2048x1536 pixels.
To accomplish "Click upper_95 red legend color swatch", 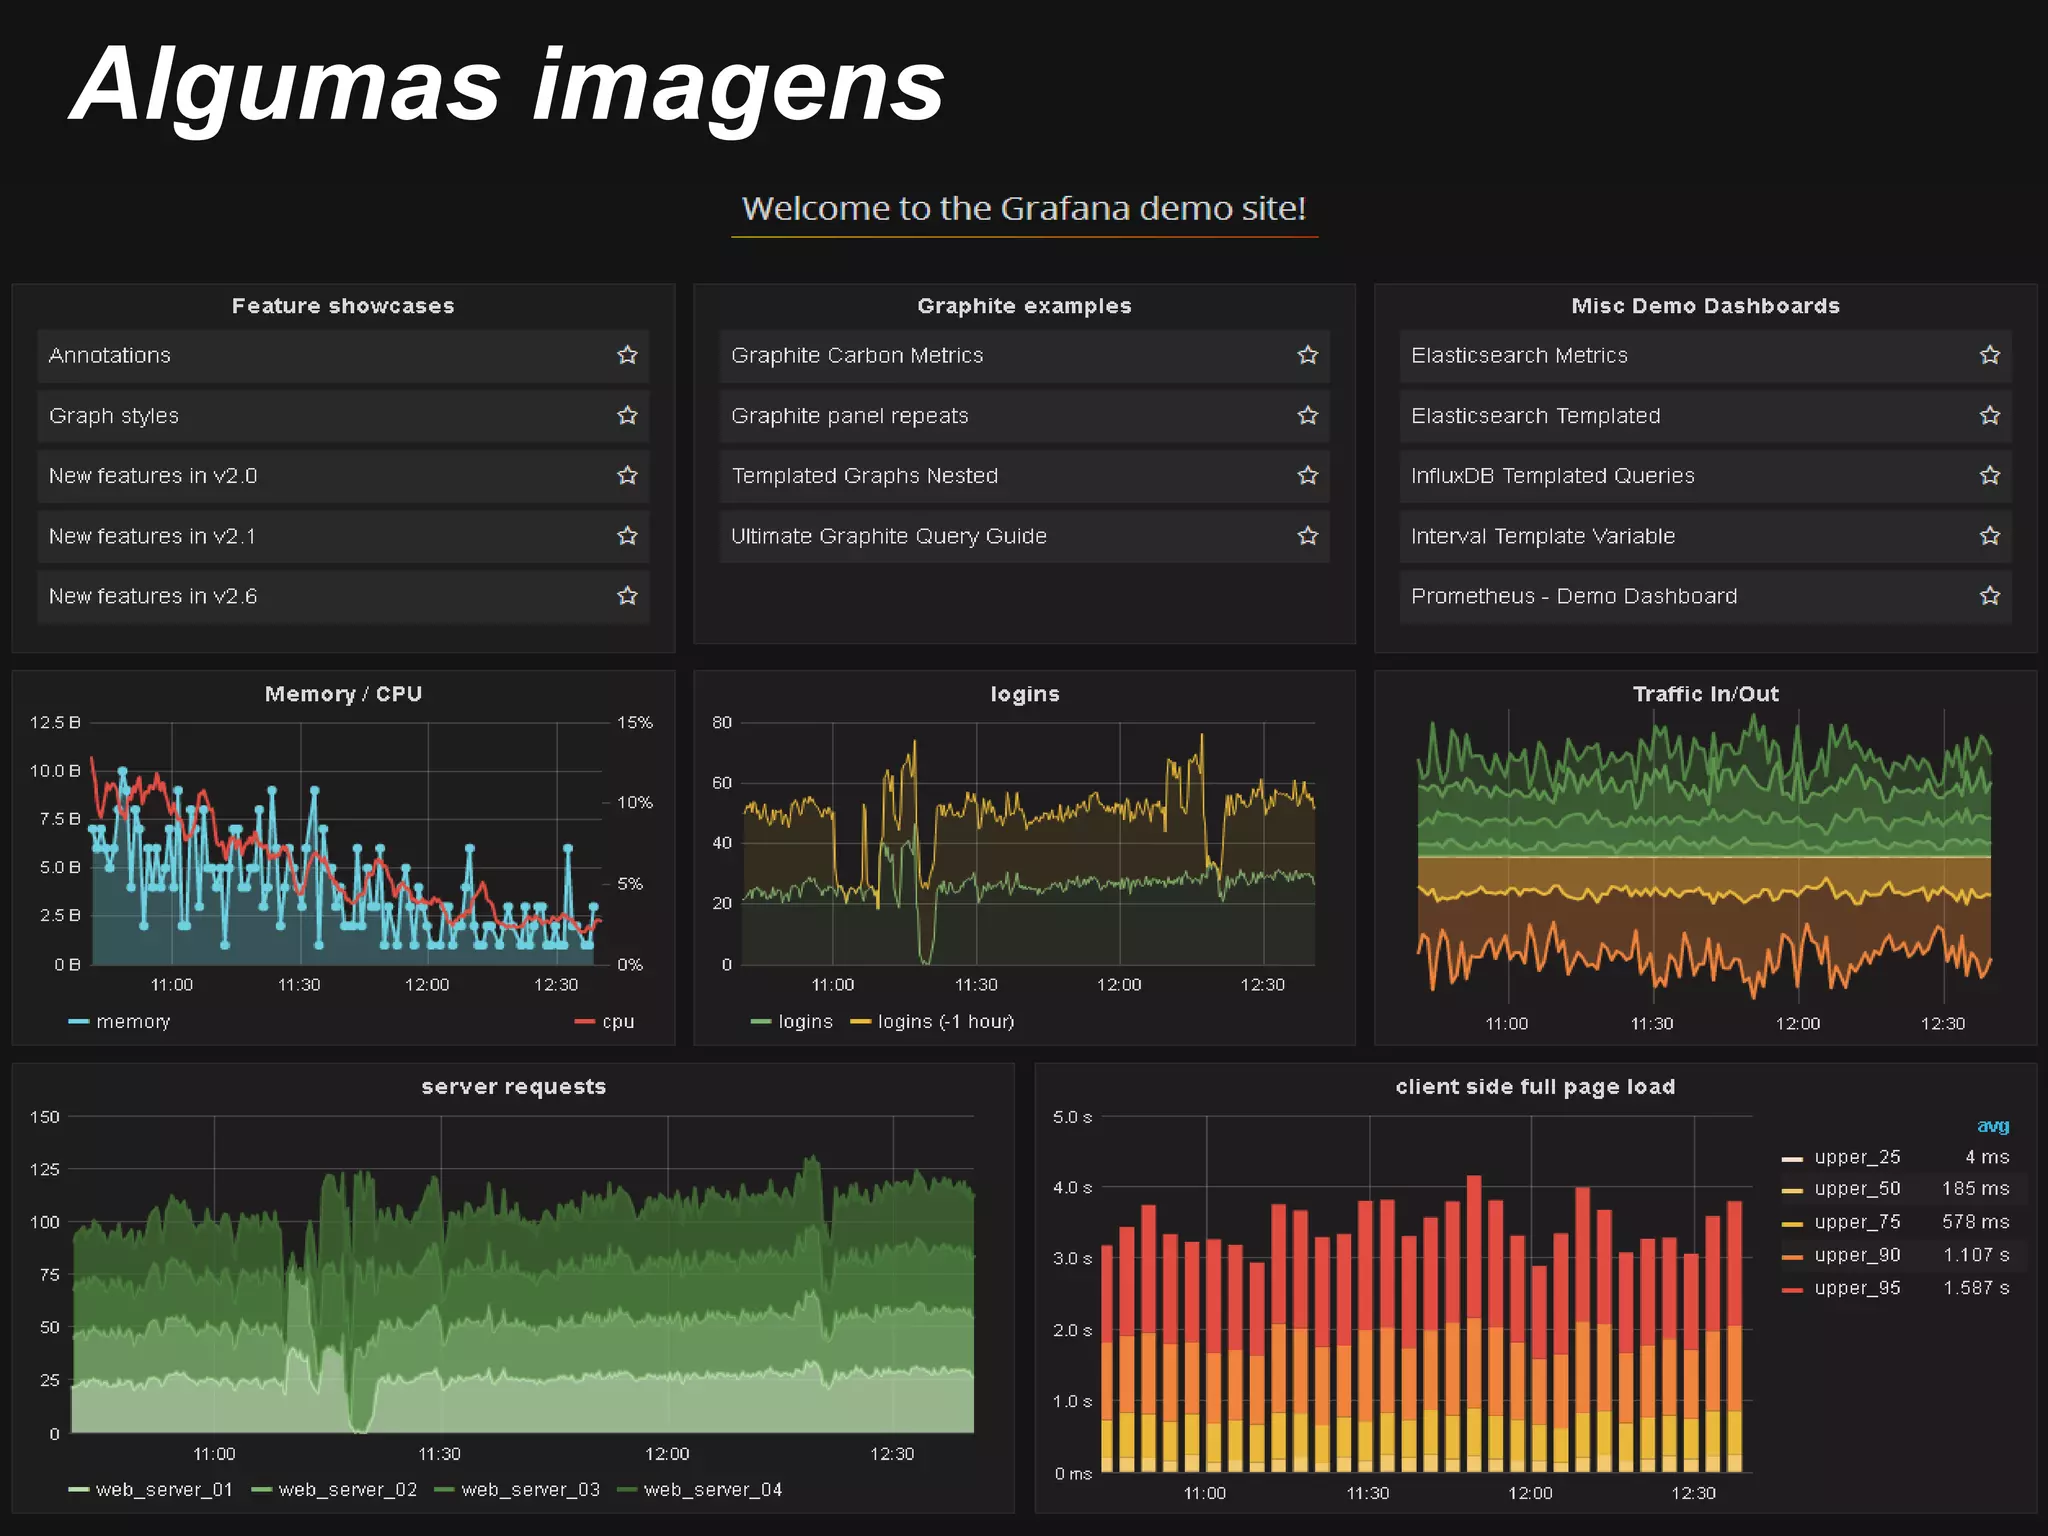I will (x=1792, y=1290).
